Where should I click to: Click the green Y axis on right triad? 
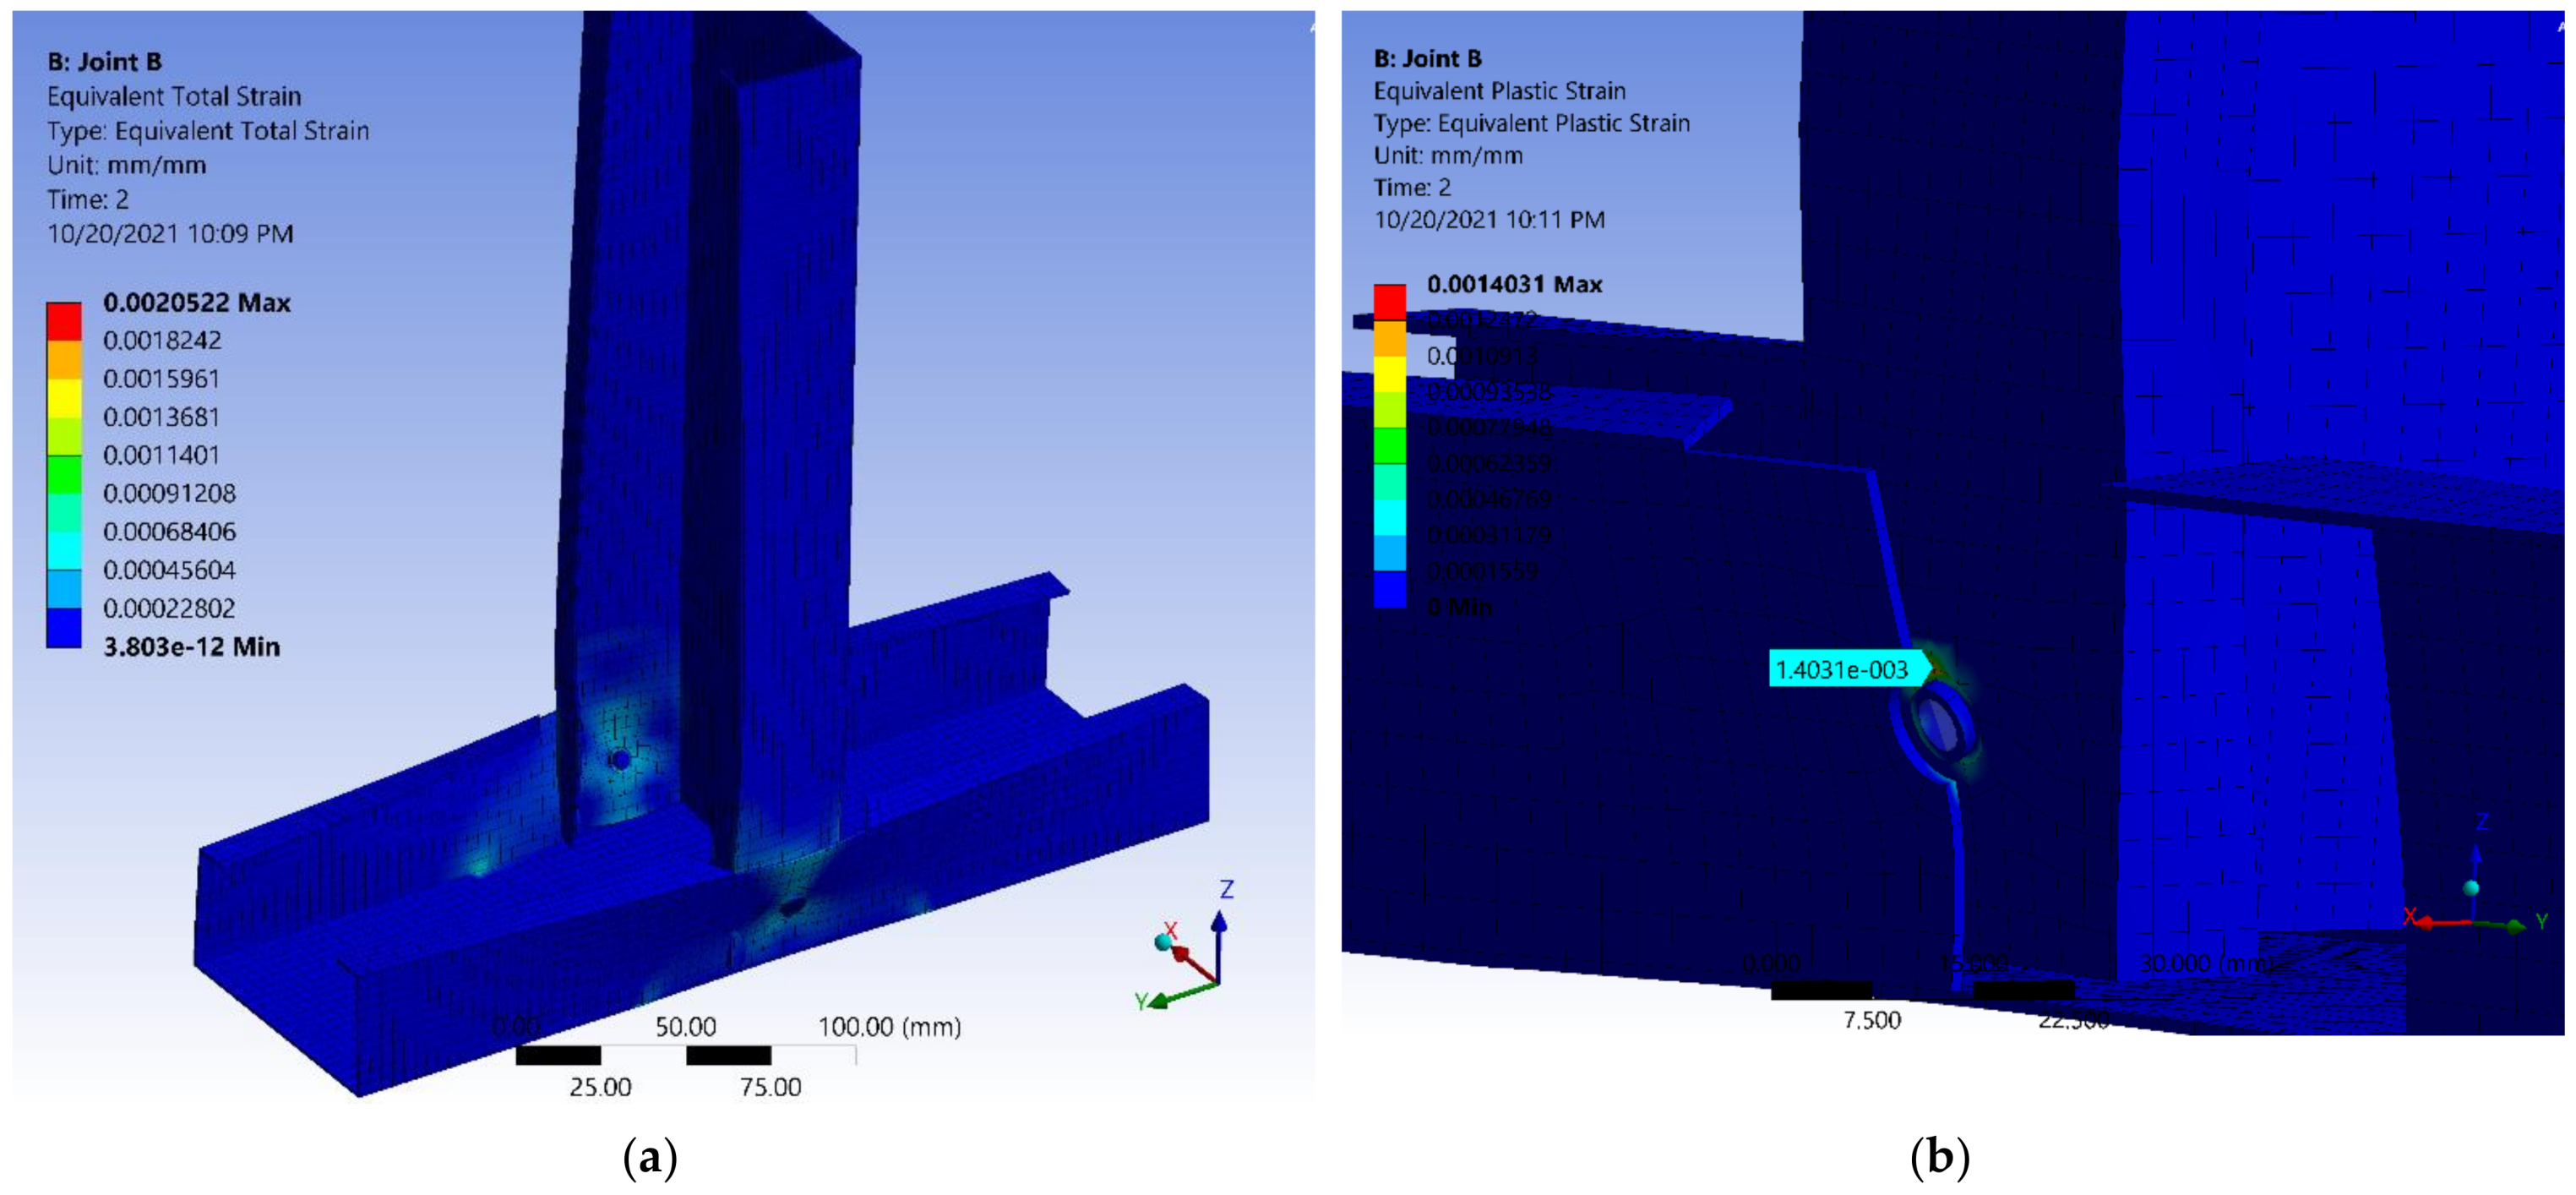coord(2504,925)
